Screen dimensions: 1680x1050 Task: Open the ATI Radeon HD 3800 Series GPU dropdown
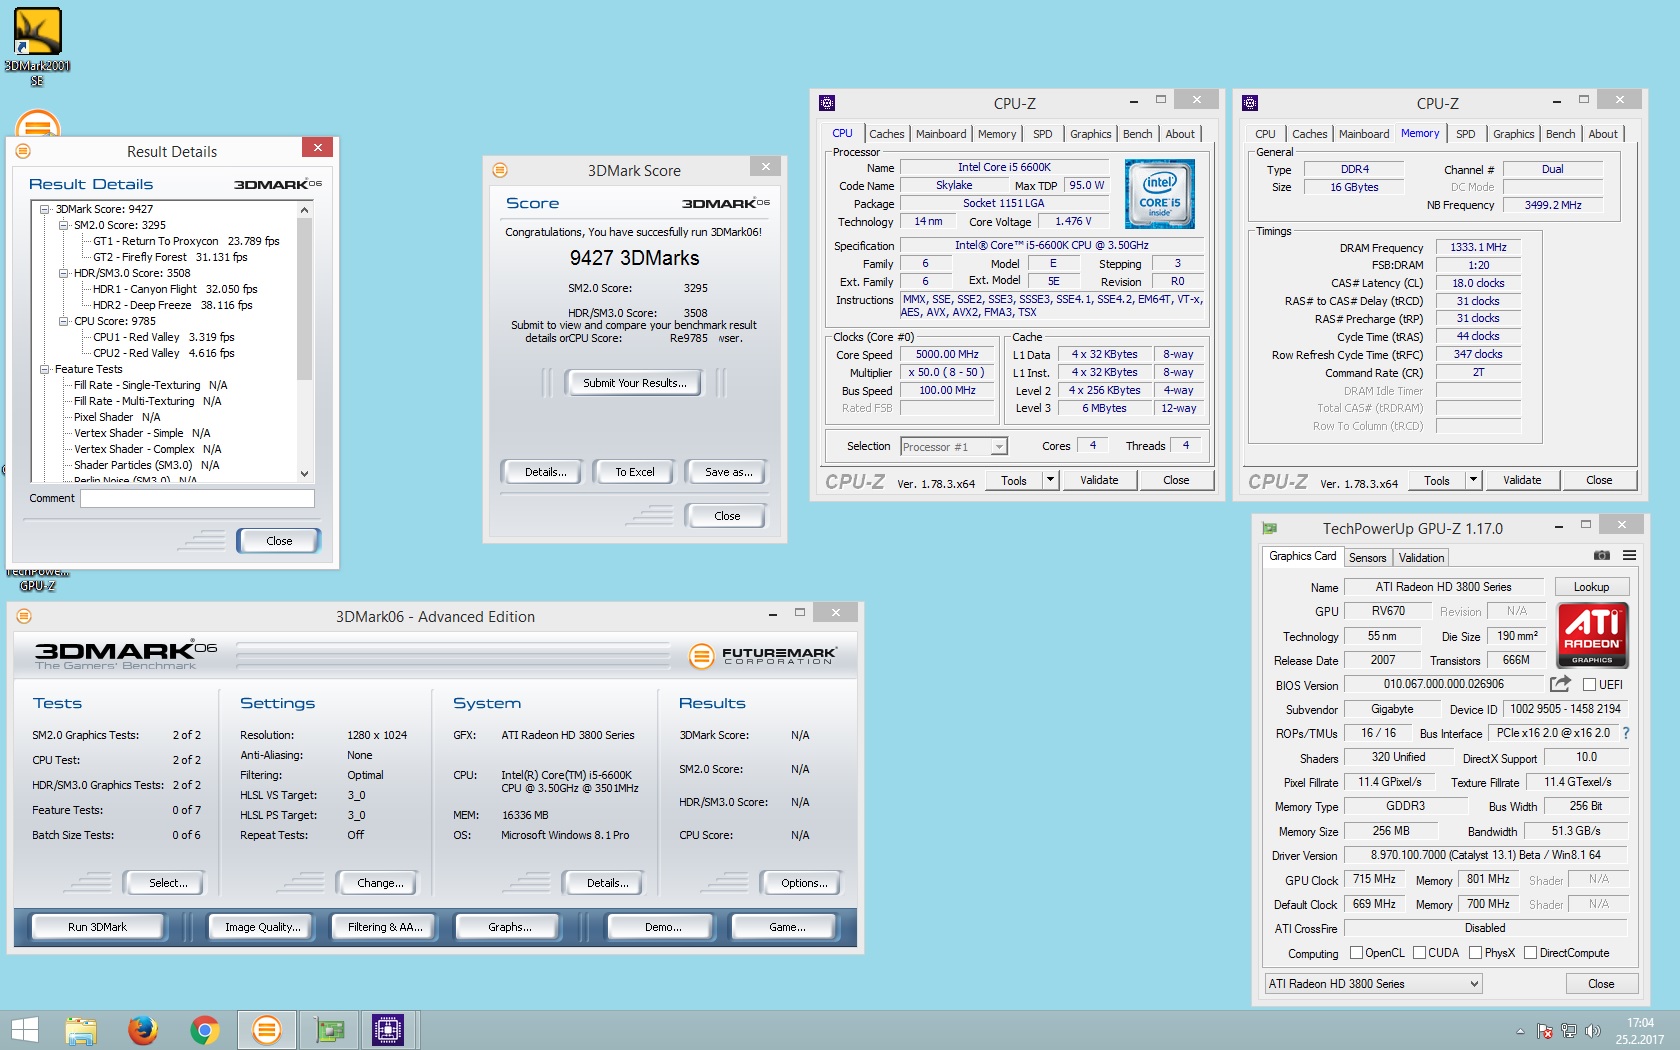1373,984
